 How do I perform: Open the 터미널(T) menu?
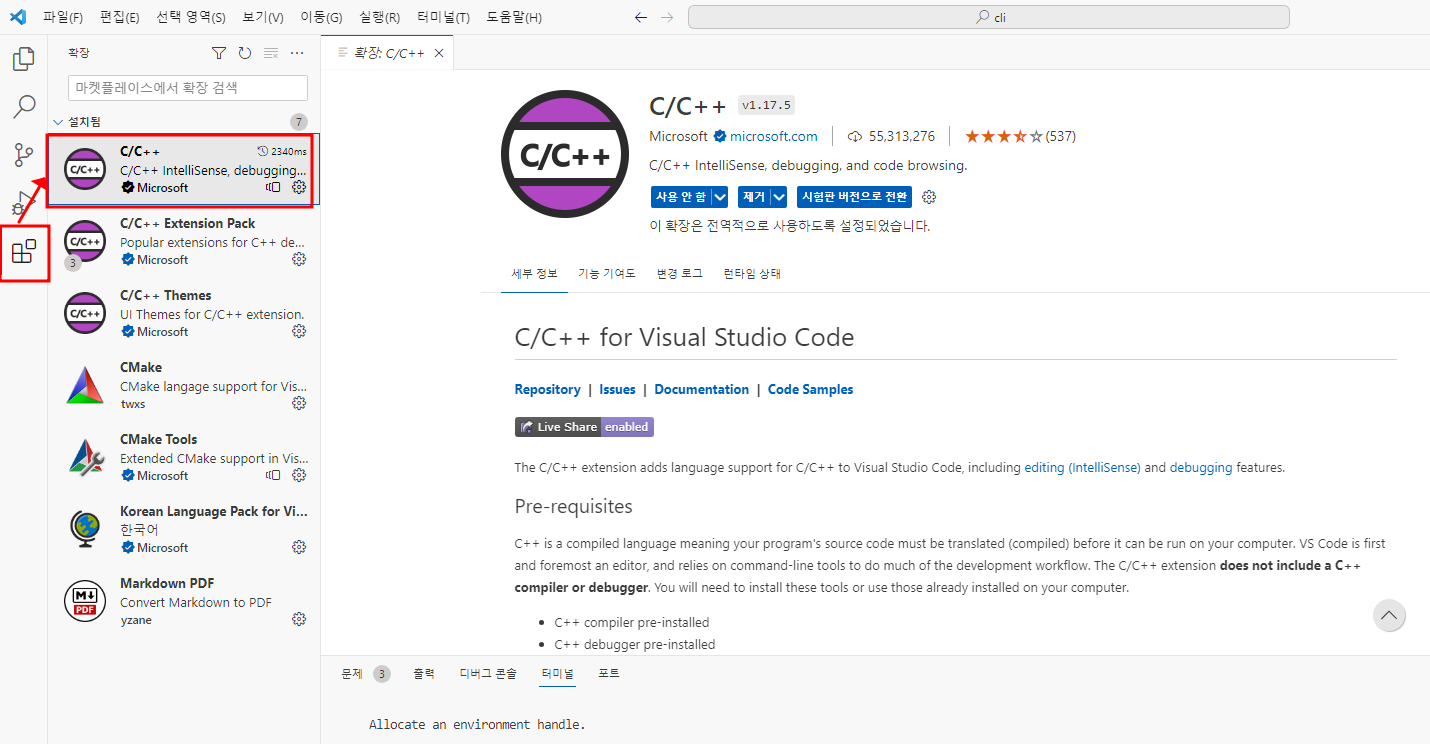click(x=443, y=17)
